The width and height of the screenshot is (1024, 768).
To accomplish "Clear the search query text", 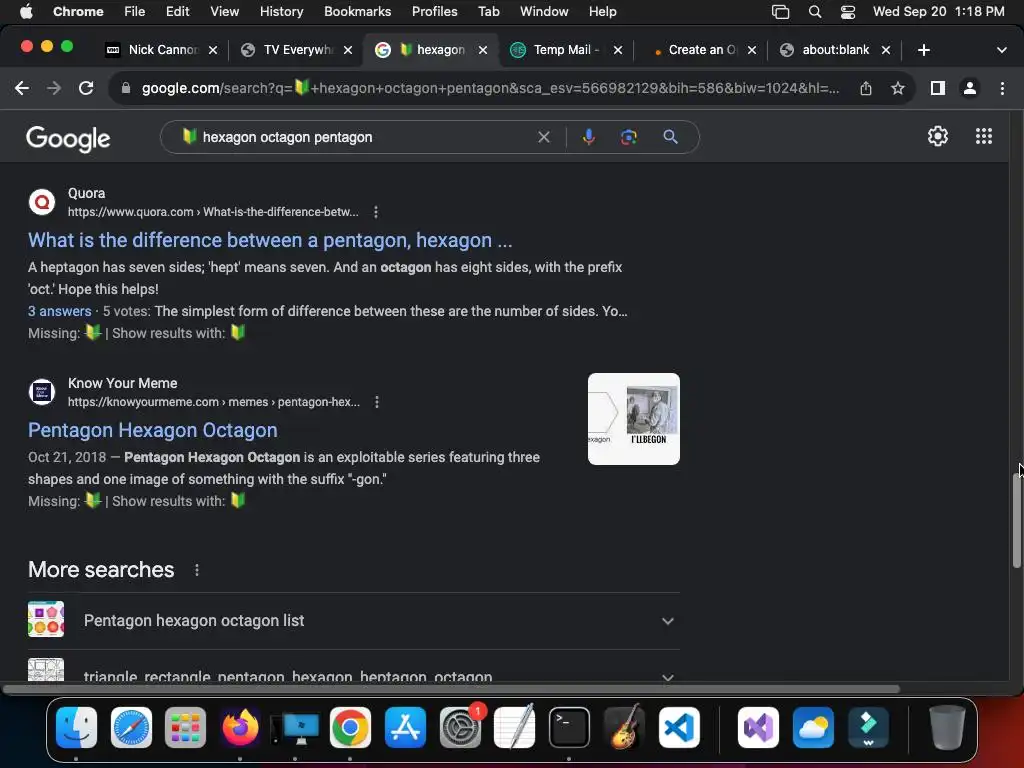I will click(x=543, y=137).
